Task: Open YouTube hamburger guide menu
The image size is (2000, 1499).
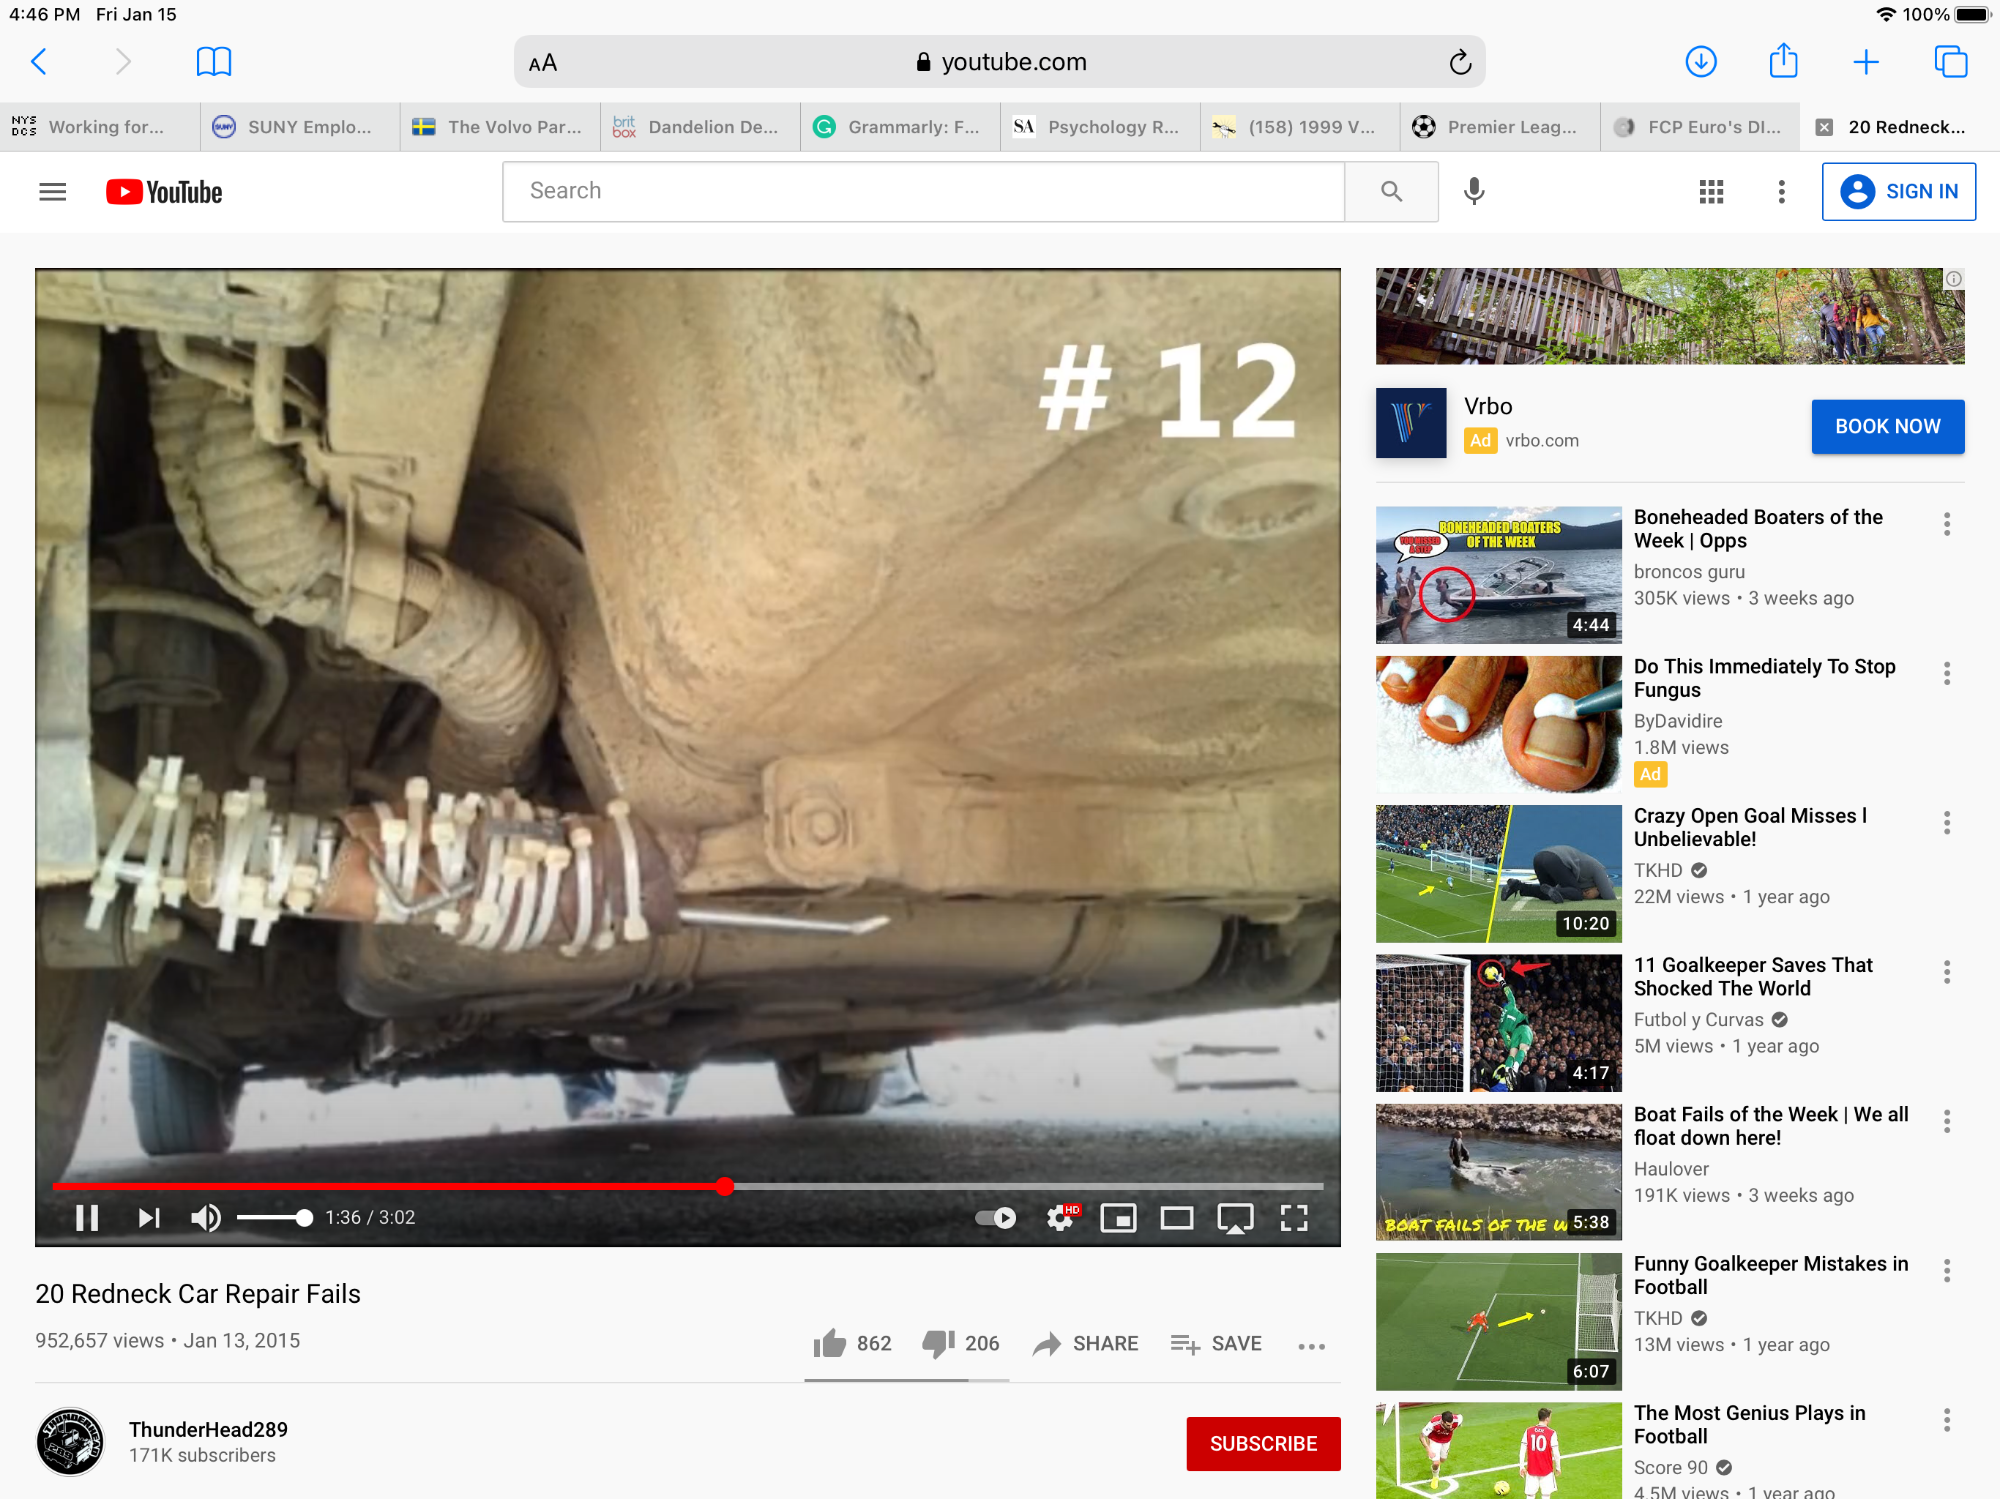Action: [x=53, y=191]
